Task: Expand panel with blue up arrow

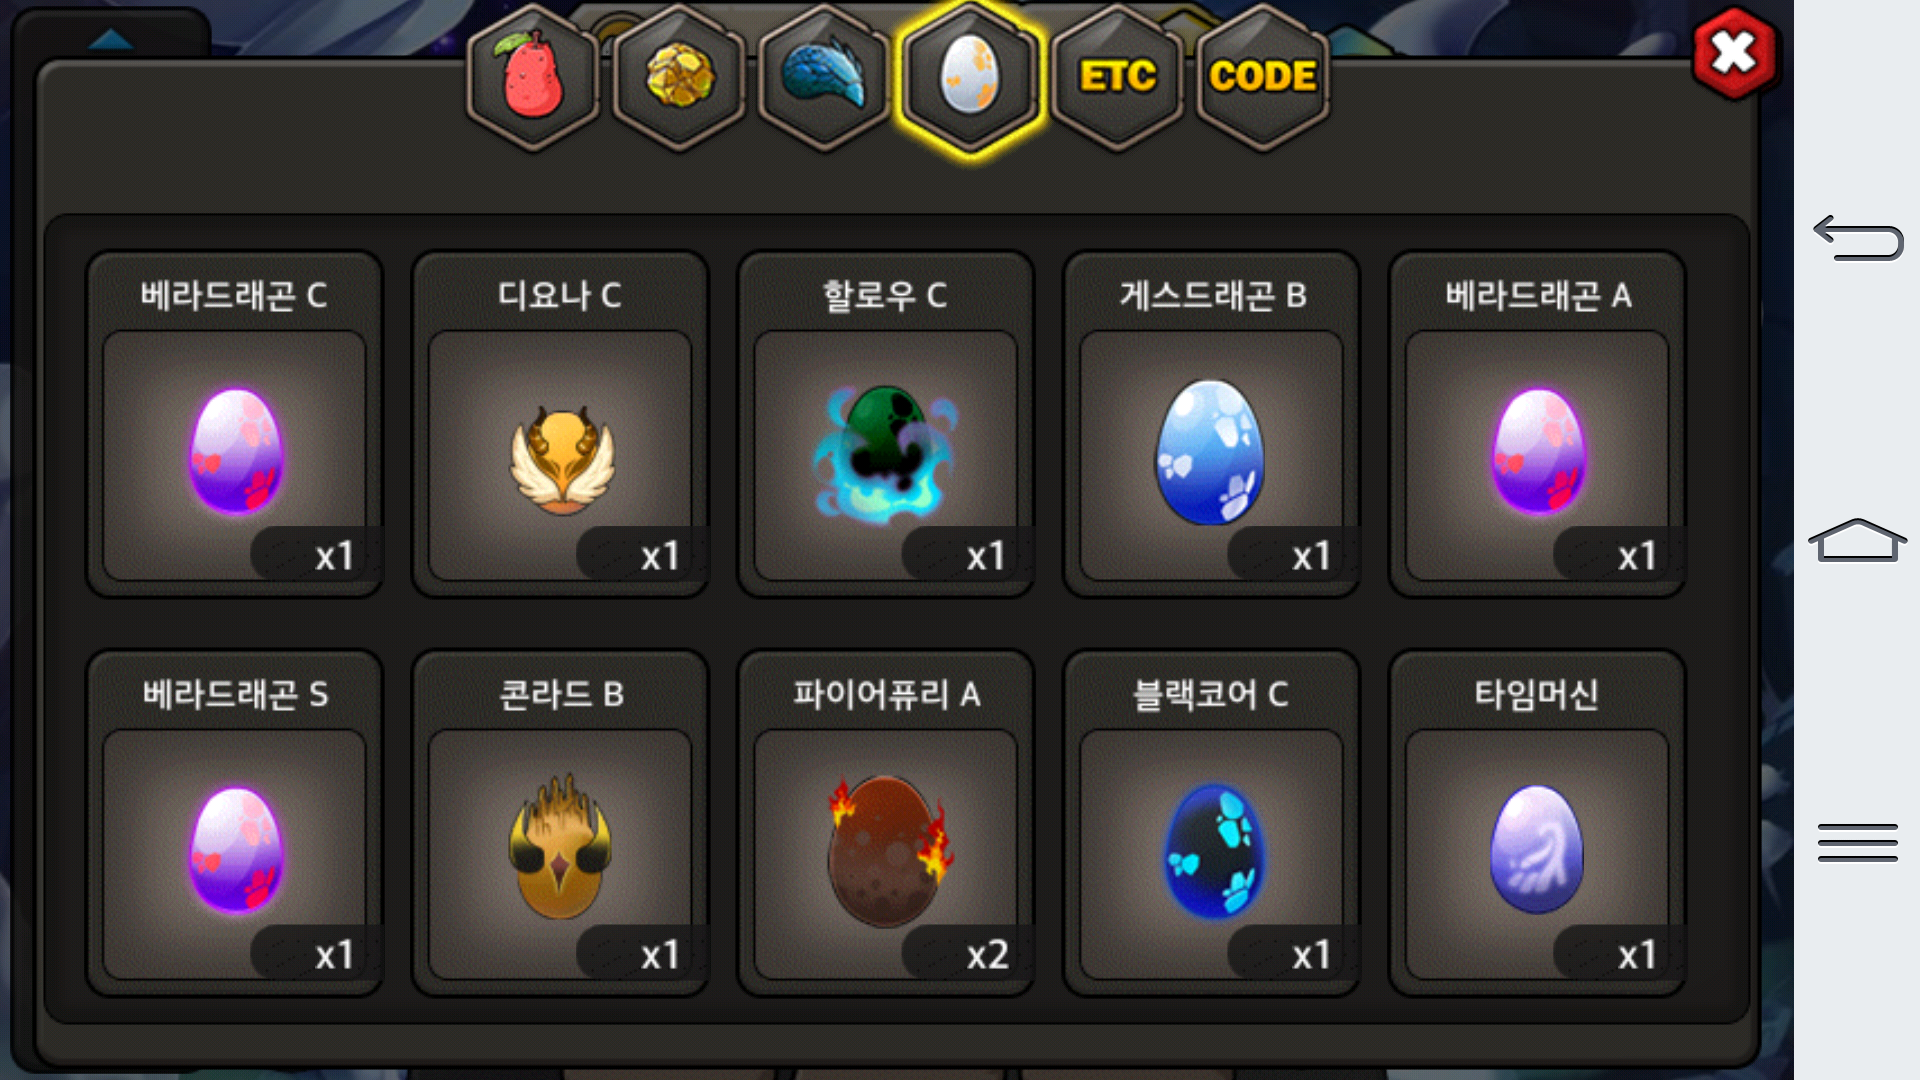Action: [111, 38]
